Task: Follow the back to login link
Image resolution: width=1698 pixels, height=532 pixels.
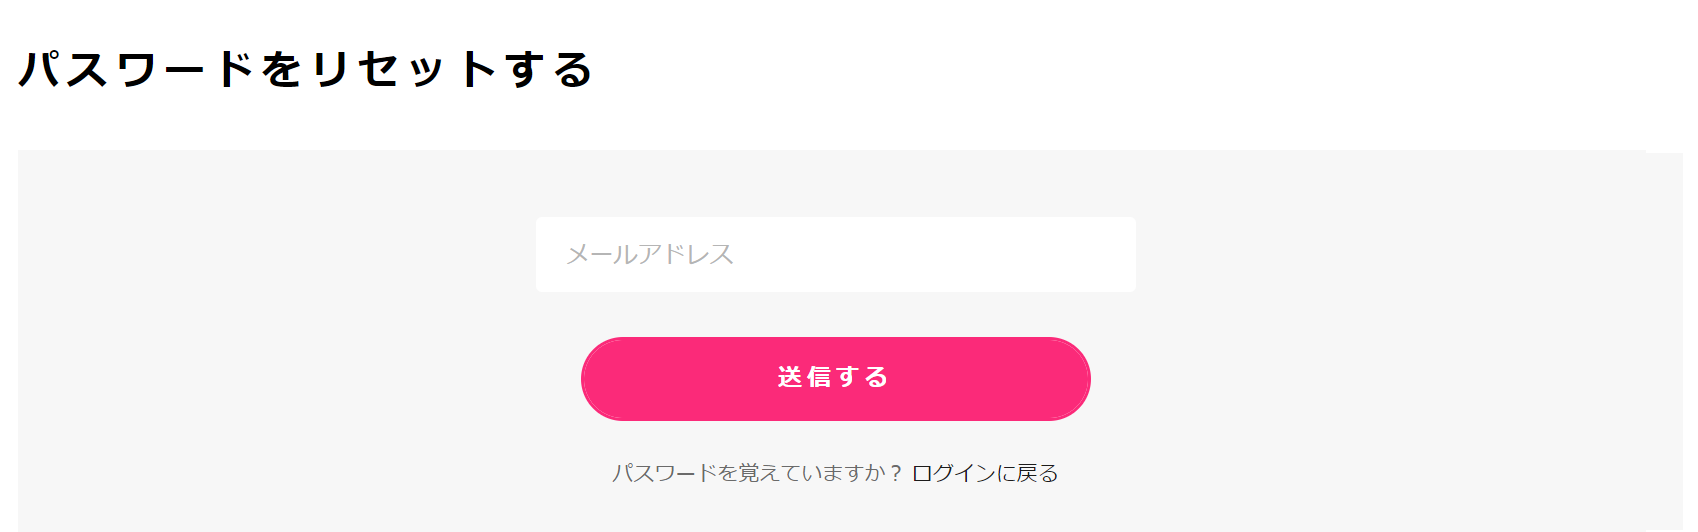Action: [985, 473]
